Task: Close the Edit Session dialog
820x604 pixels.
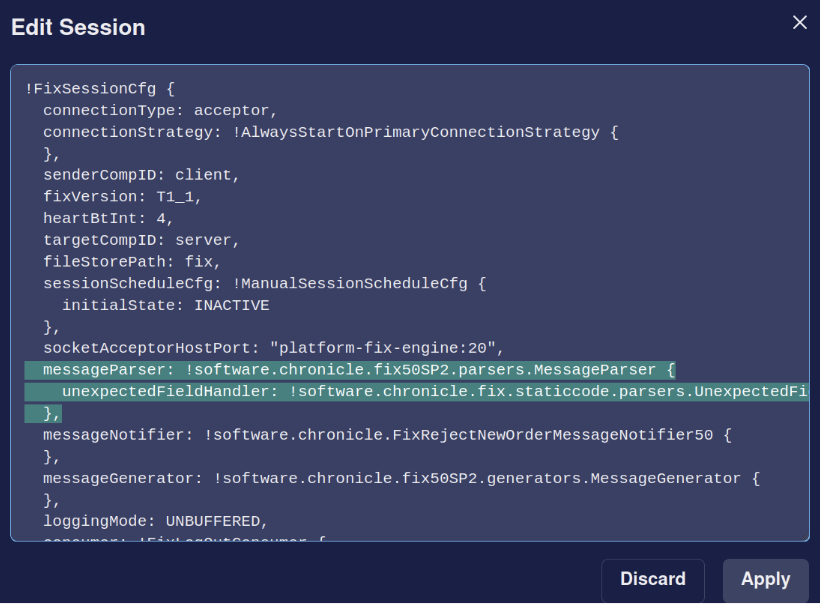Action: click(800, 22)
